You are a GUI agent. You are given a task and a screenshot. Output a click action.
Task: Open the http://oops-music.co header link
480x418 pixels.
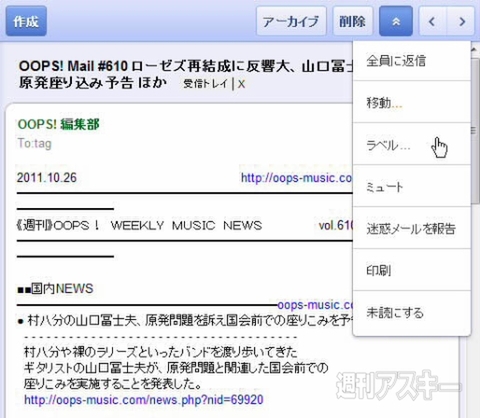(296, 178)
